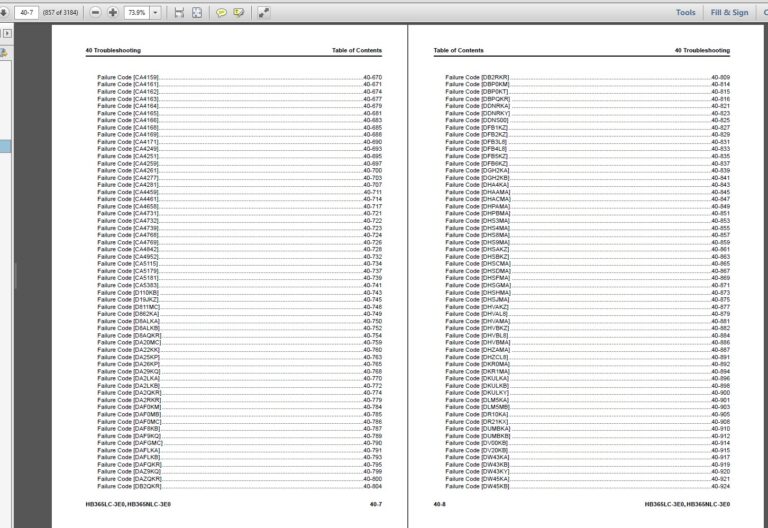Click page number 40-670 in the contents
This screenshot has width=768, height=528.
click(373, 77)
